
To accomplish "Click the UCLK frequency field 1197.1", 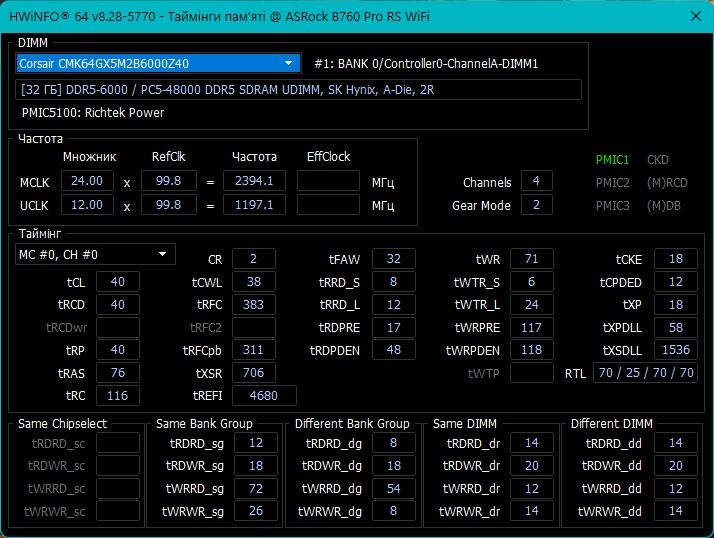I will [x=254, y=205].
